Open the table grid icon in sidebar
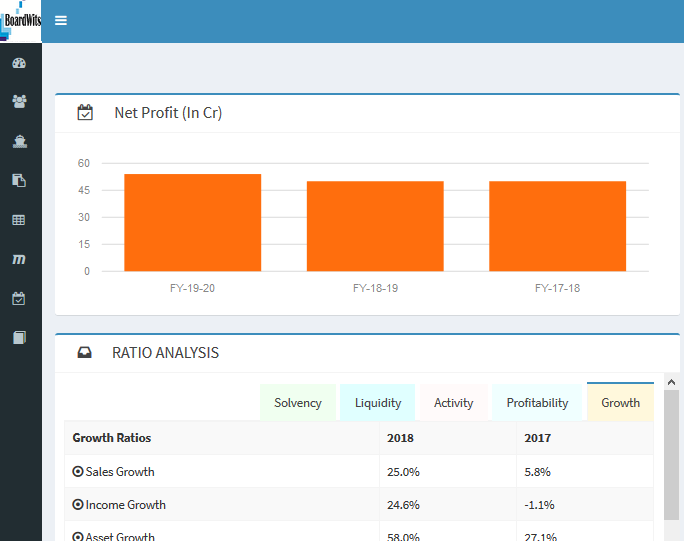This screenshot has width=684, height=541. click(x=19, y=219)
